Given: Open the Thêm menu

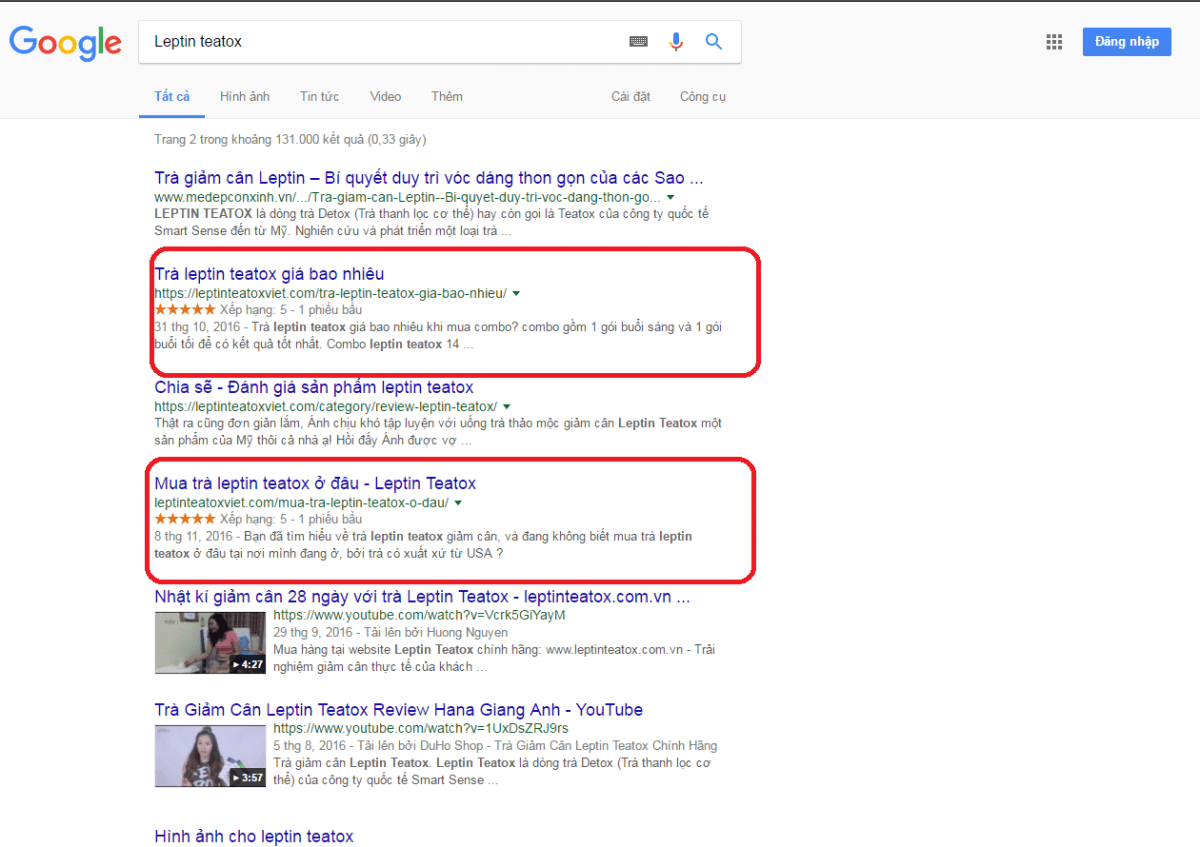Looking at the screenshot, I should click(447, 97).
